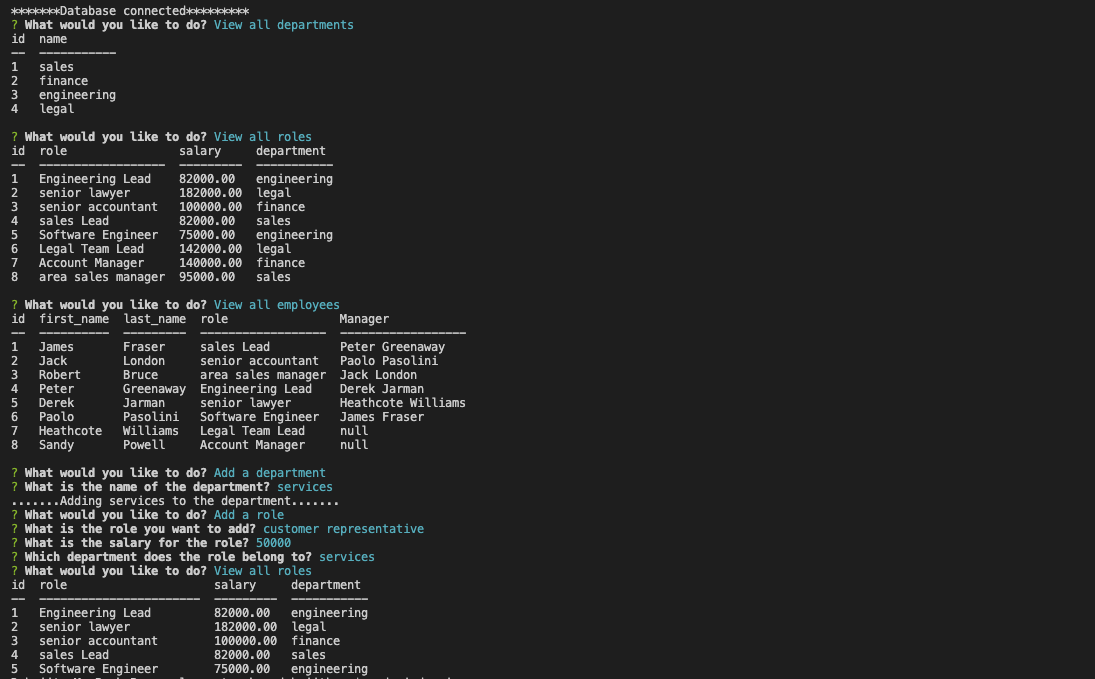Select the "Account Manager" role of Sandy Powell
This screenshot has height=679, width=1095.
[253, 444]
